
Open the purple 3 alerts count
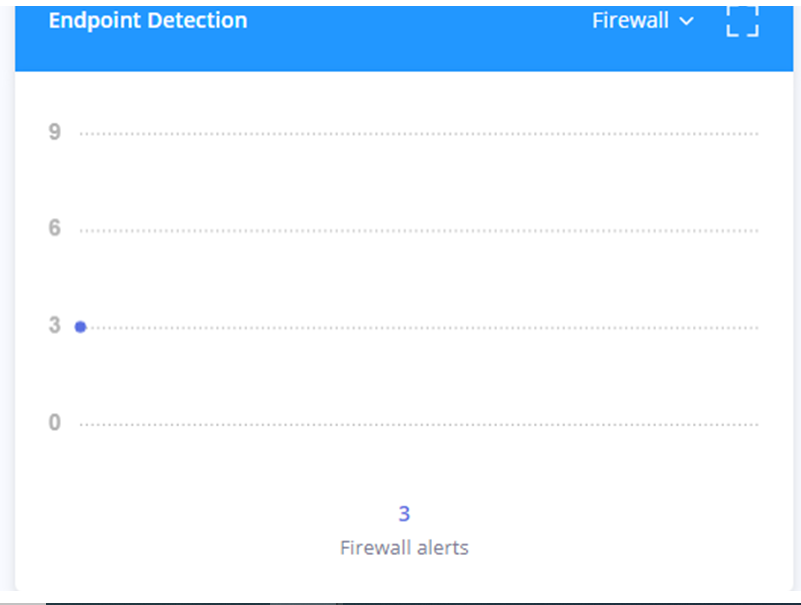pyautogui.click(x=404, y=514)
